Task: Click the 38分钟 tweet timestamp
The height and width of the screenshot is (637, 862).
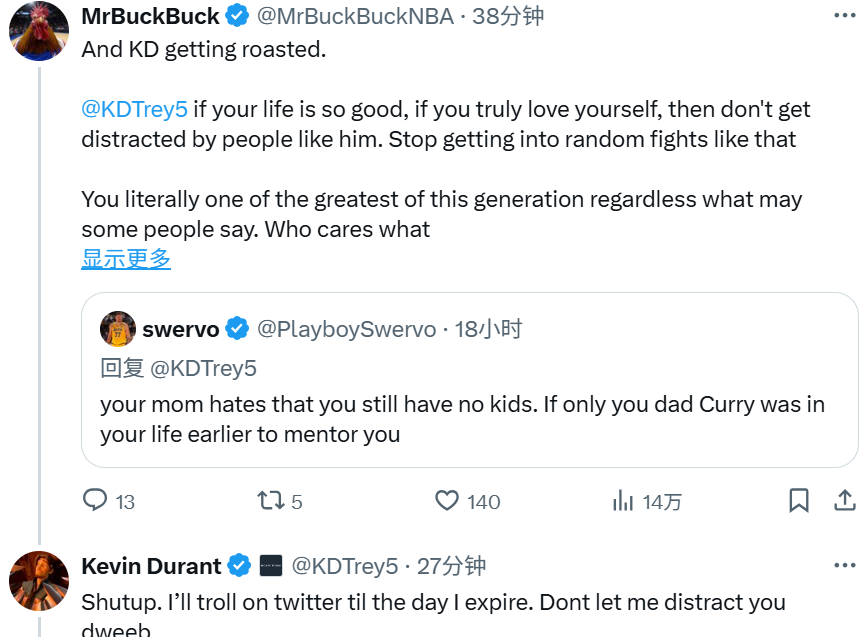Action: 507,16
